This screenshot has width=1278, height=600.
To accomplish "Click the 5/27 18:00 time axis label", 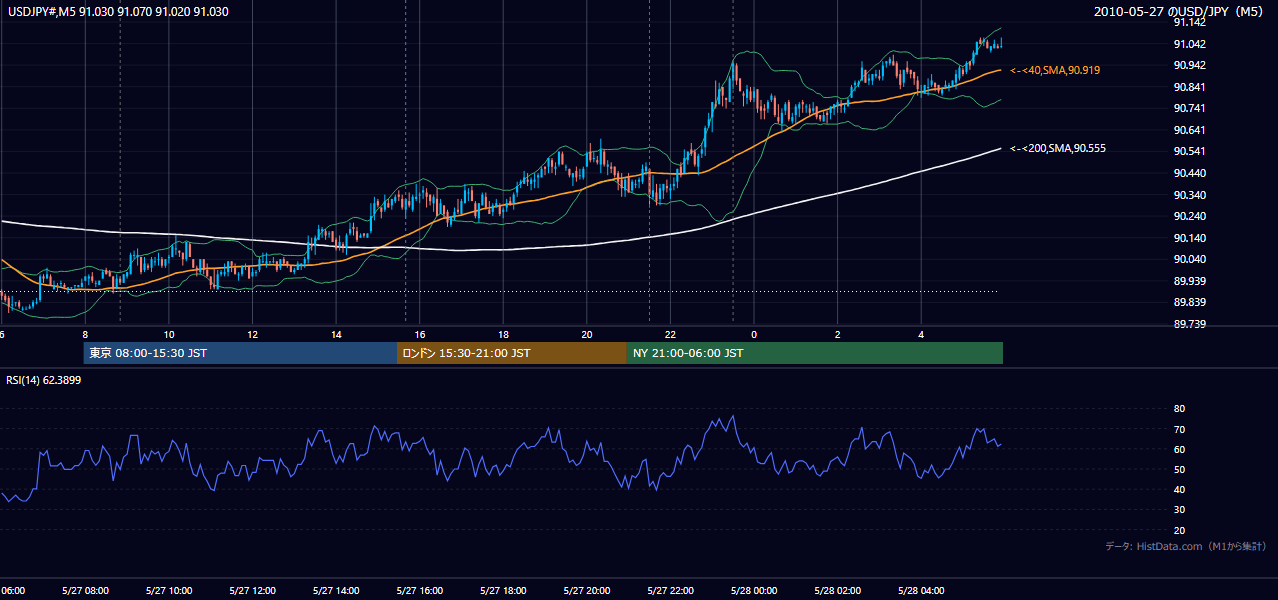I will coord(503,590).
